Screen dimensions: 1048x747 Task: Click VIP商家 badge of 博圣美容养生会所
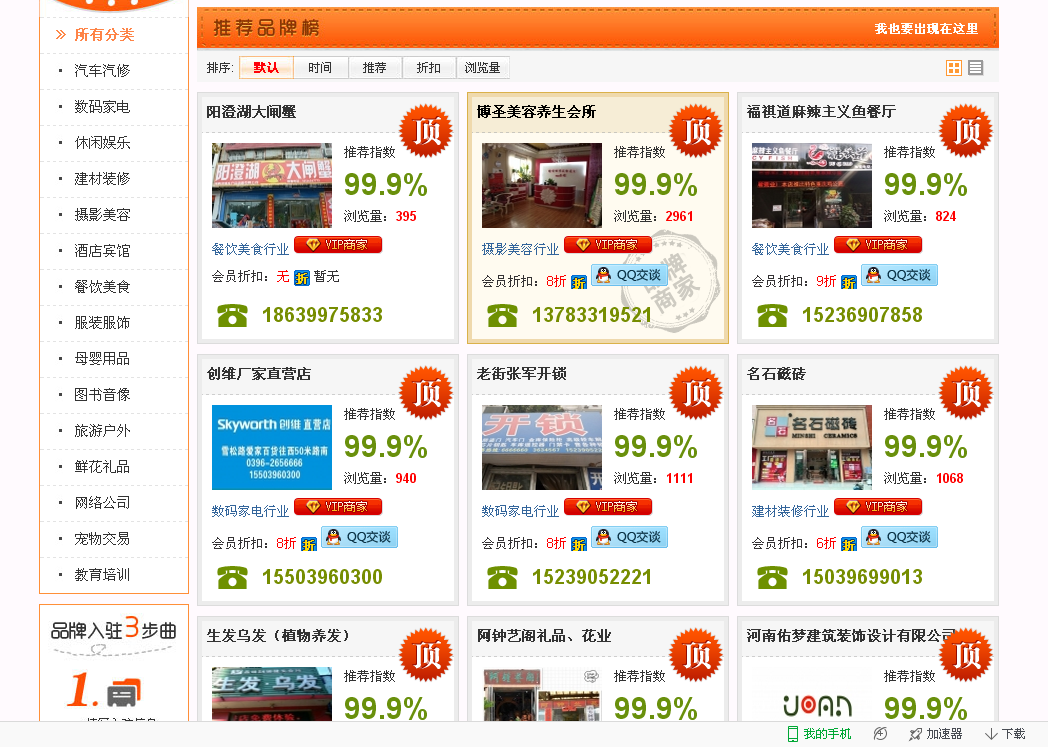click(608, 245)
